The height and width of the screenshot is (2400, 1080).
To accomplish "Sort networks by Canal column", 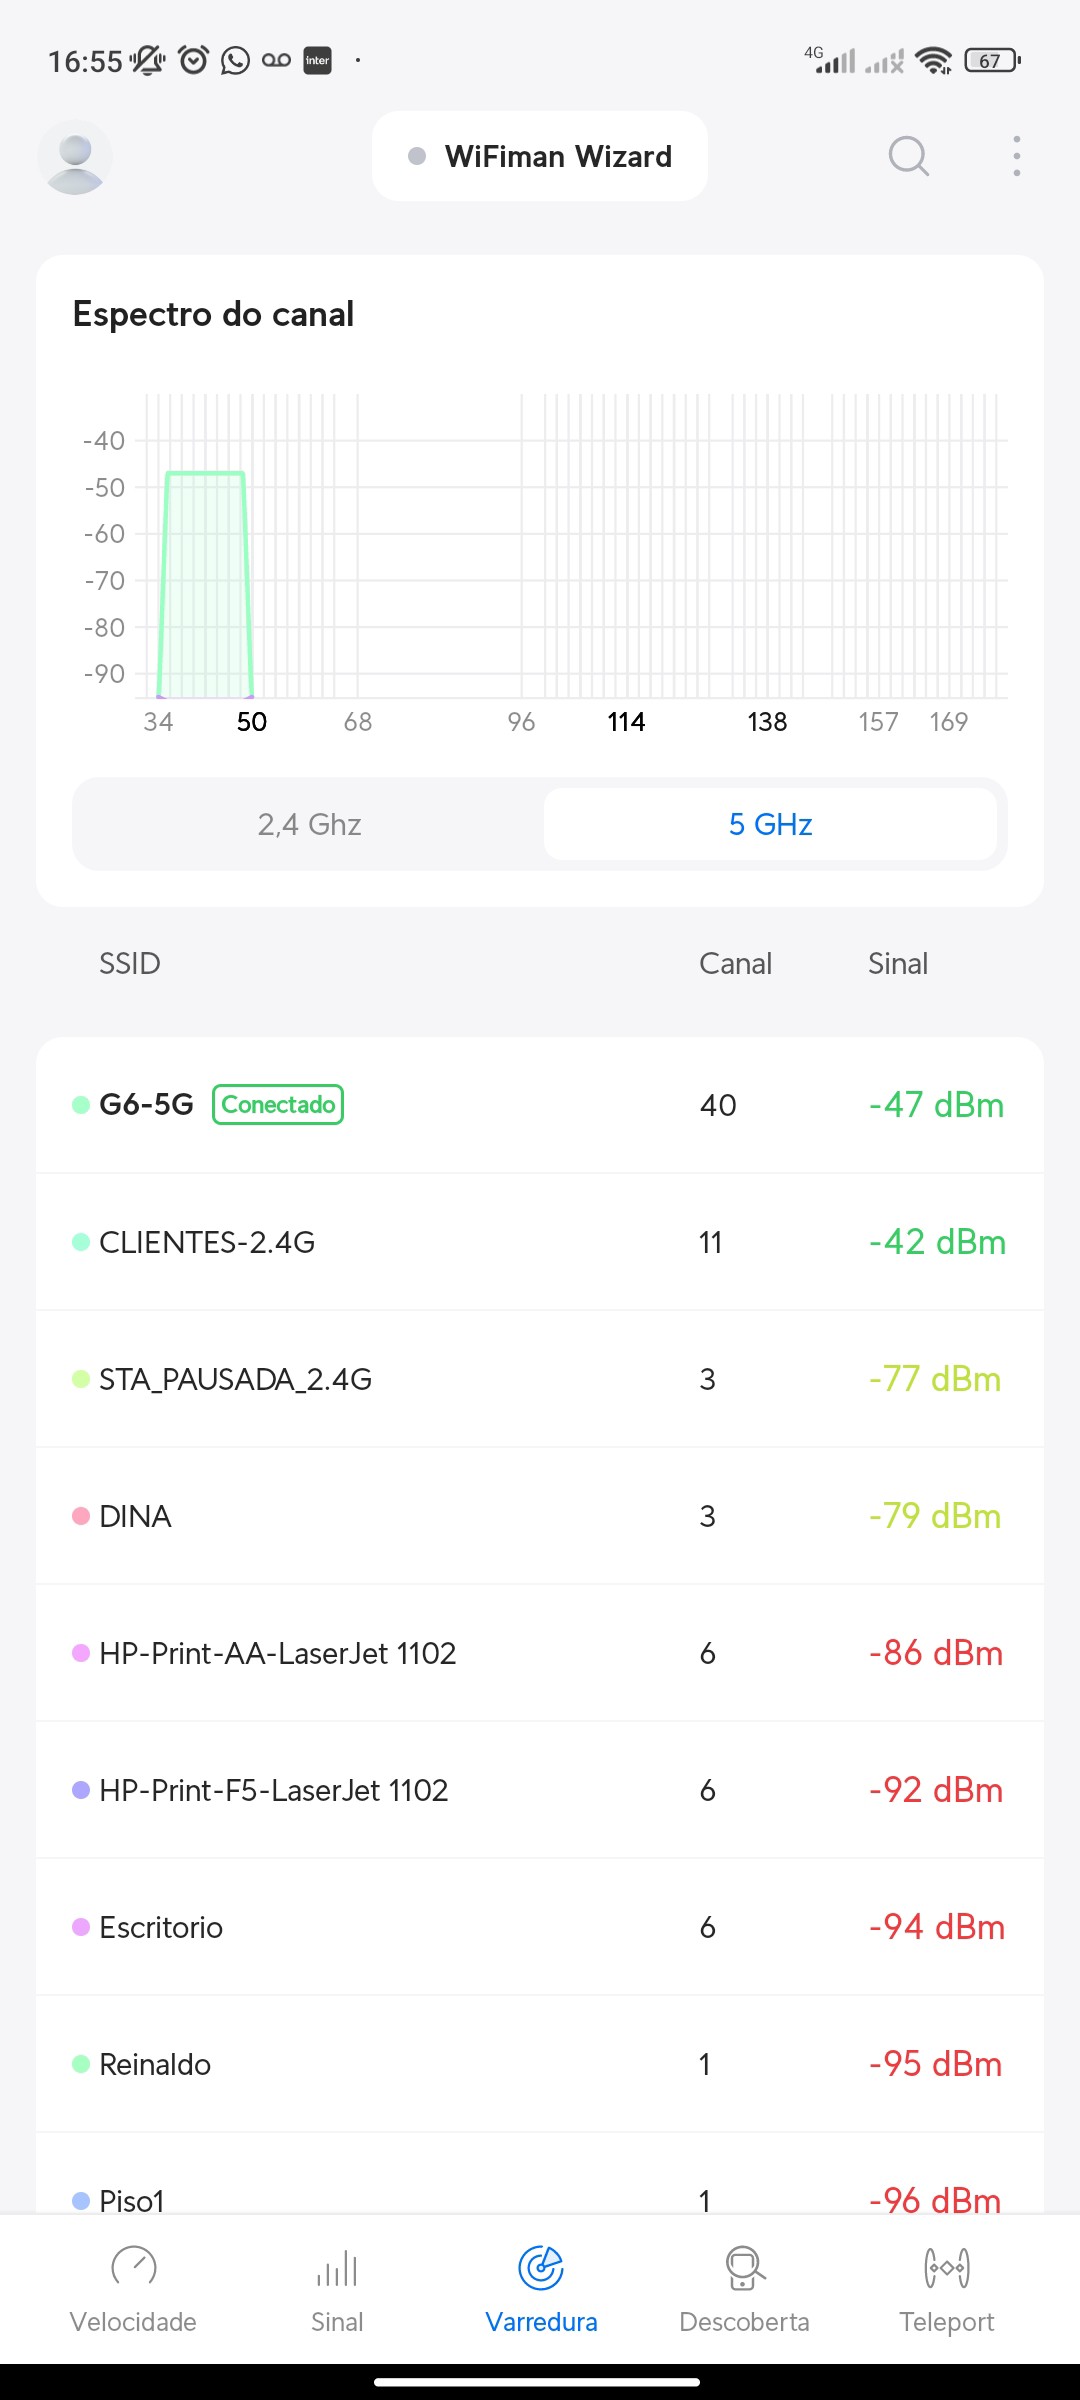I will [735, 964].
